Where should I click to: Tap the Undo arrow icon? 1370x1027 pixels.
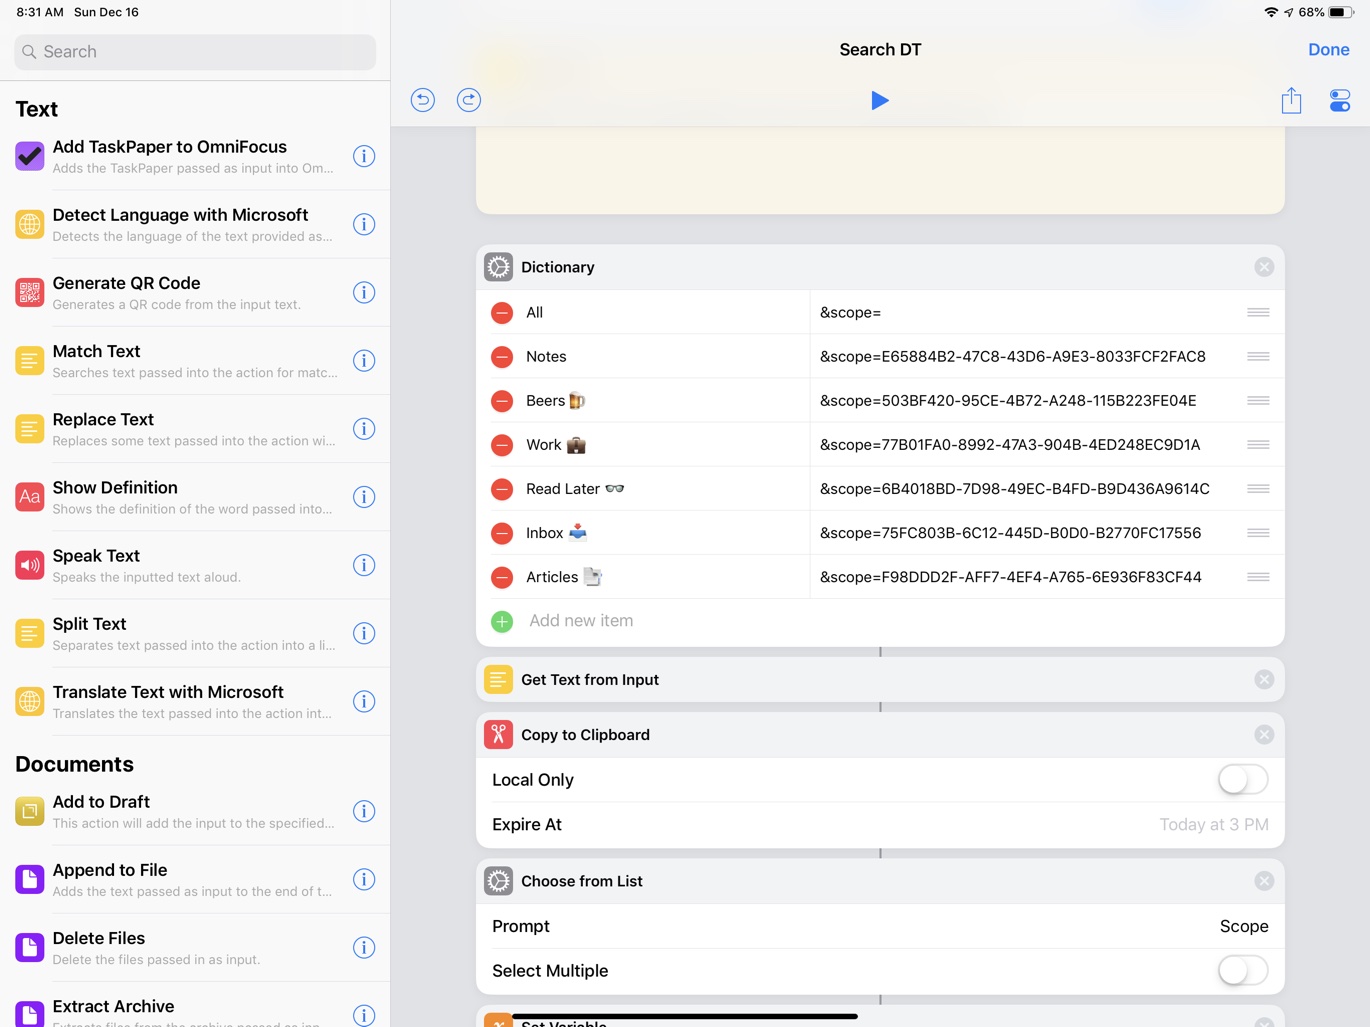[x=423, y=100]
